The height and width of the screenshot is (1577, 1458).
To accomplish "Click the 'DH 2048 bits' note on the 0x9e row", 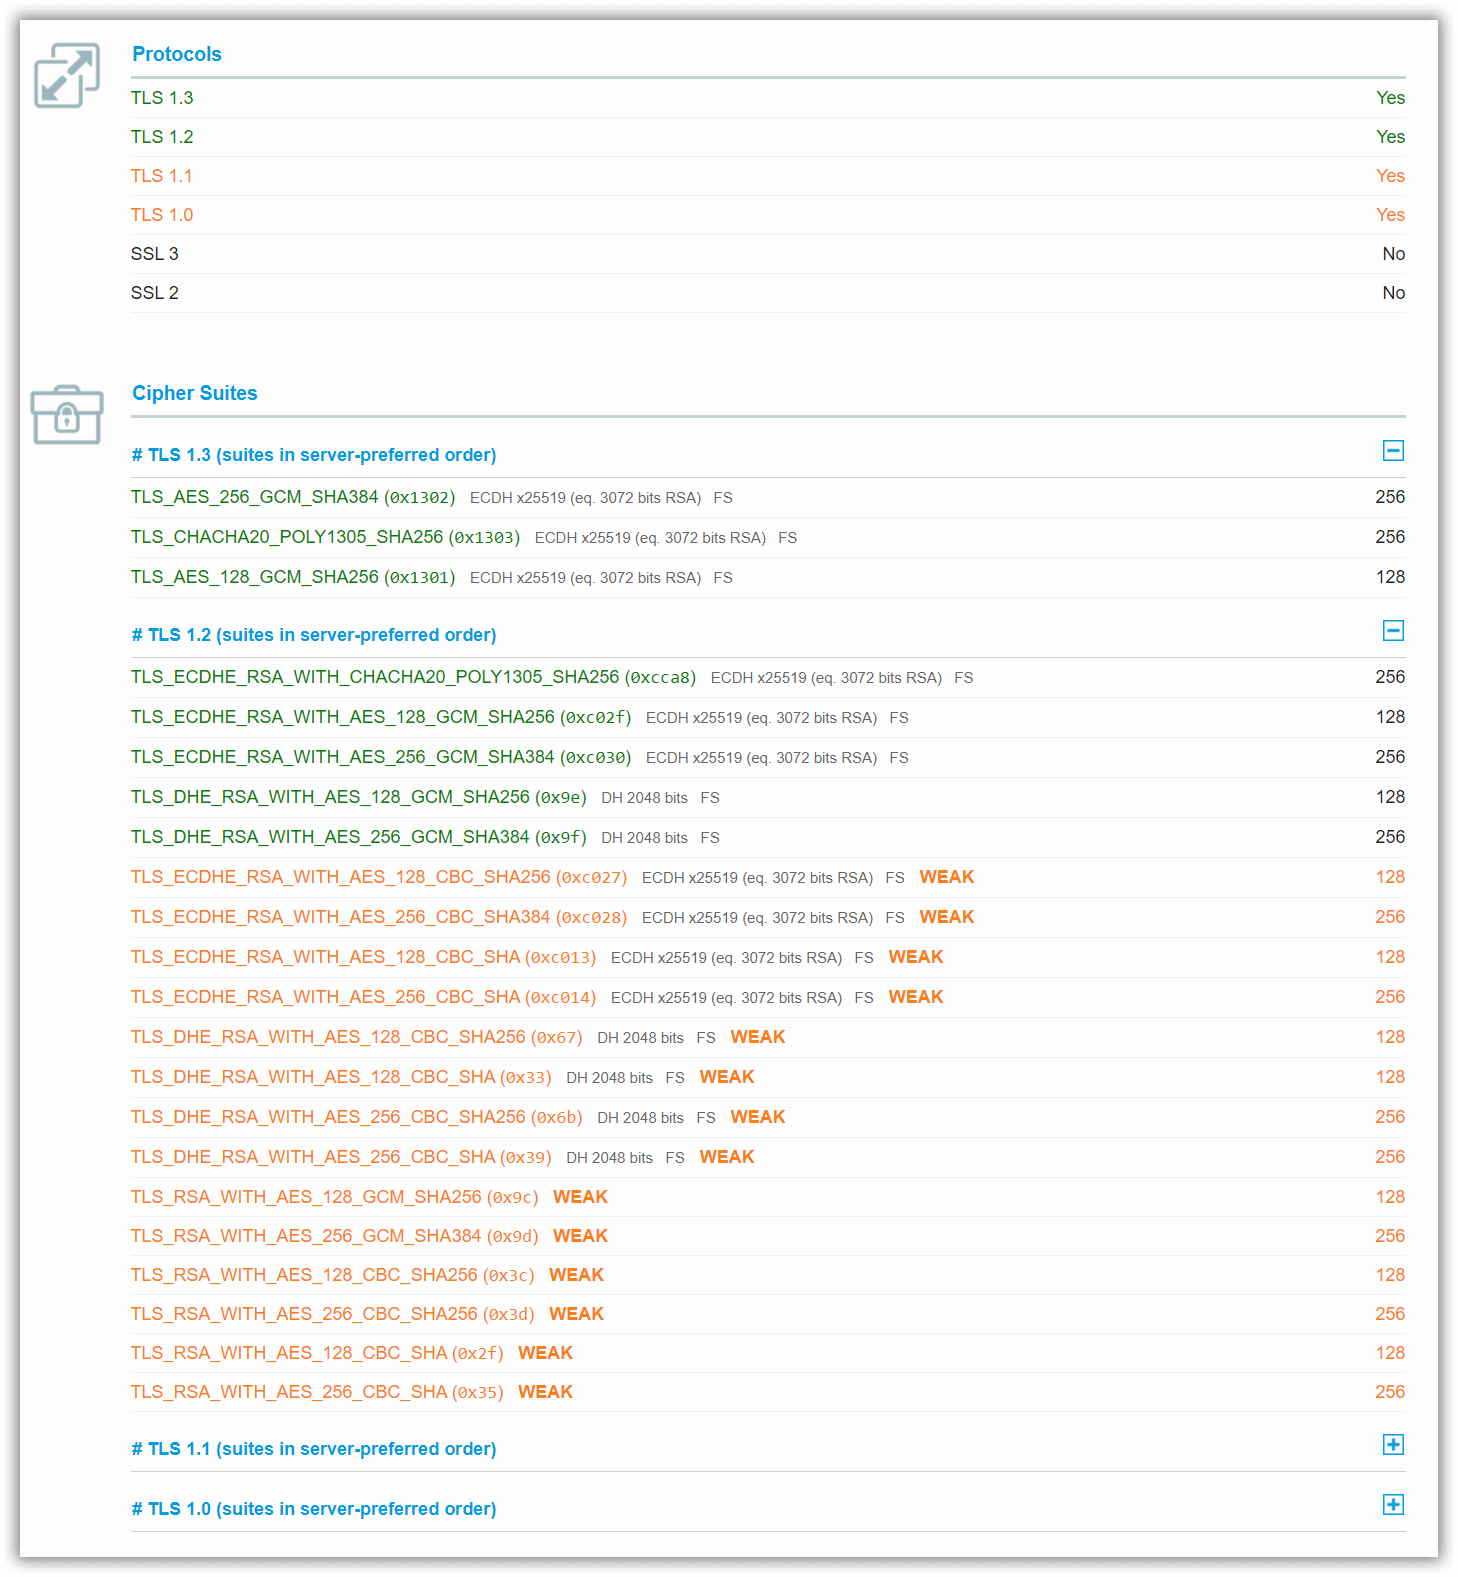I will (x=644, y=798).
